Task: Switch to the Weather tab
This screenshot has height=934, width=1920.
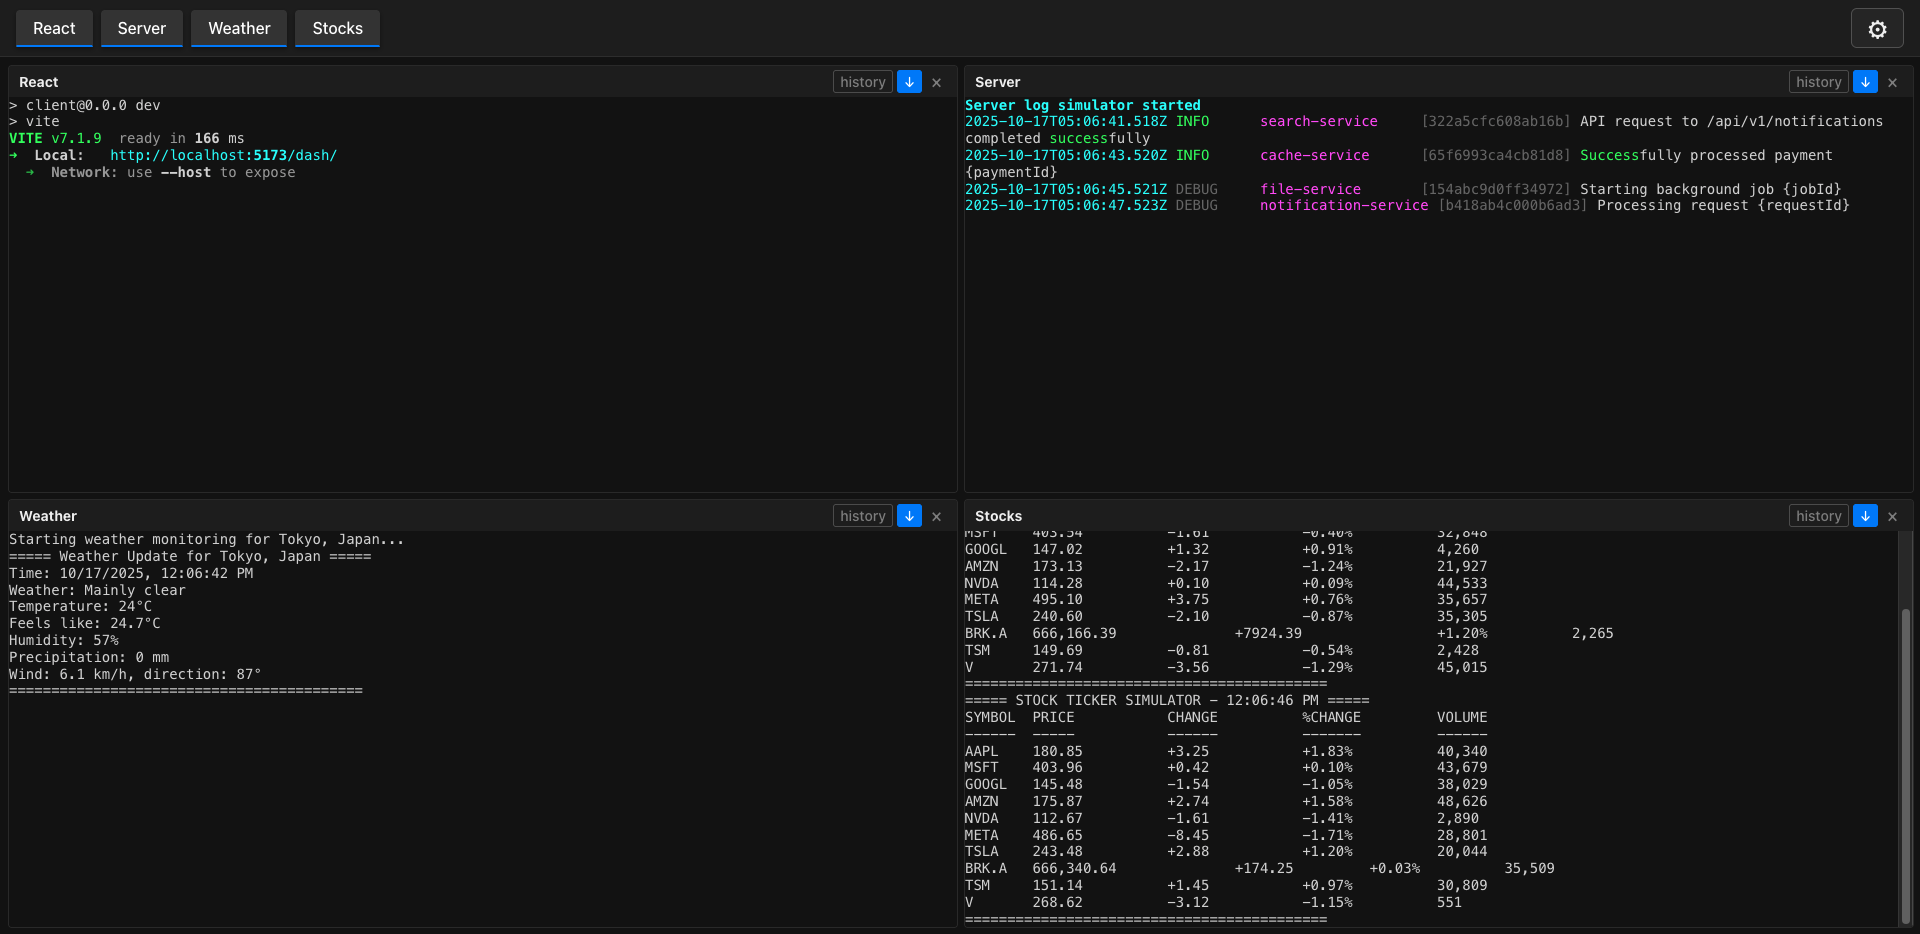Action: tap(238, 28)
